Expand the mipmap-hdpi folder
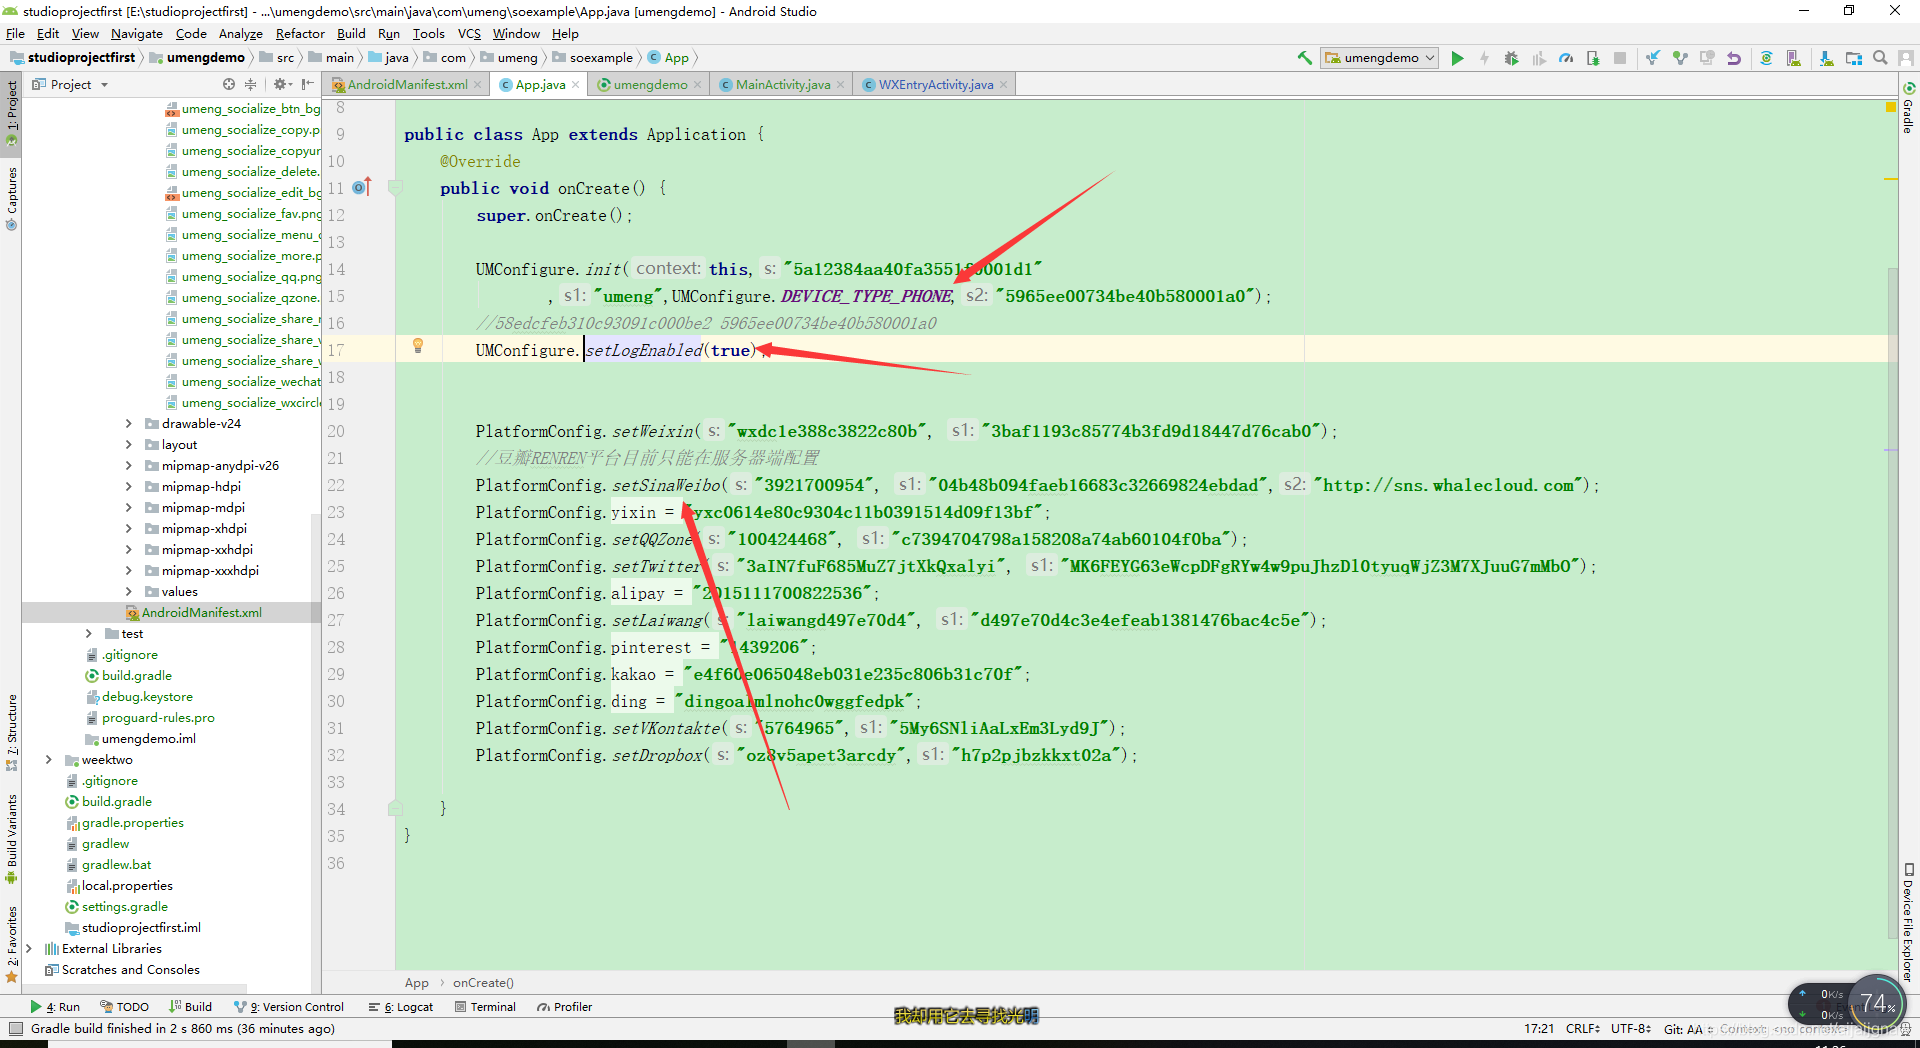Screen dimensions: 1920x1048 (128, 486)
